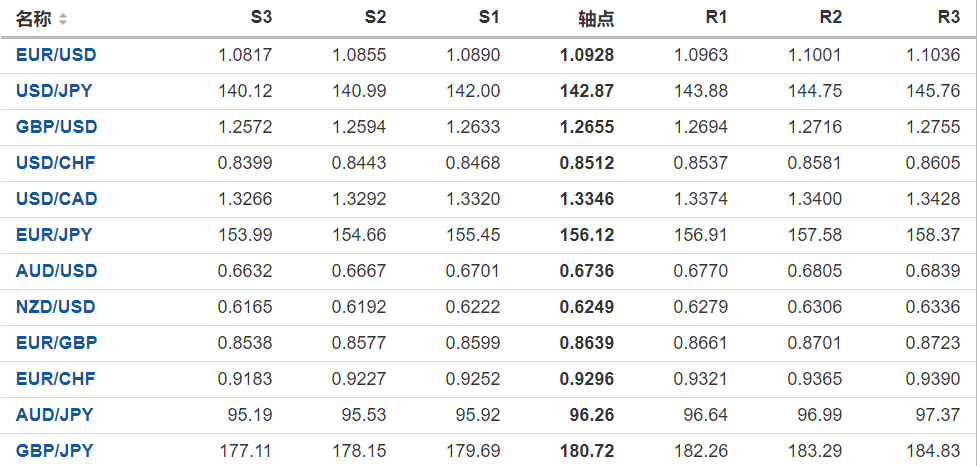View the GBP/JPY pair details
The height and width of the screenshot is (466, 977).
pos(54,451)
